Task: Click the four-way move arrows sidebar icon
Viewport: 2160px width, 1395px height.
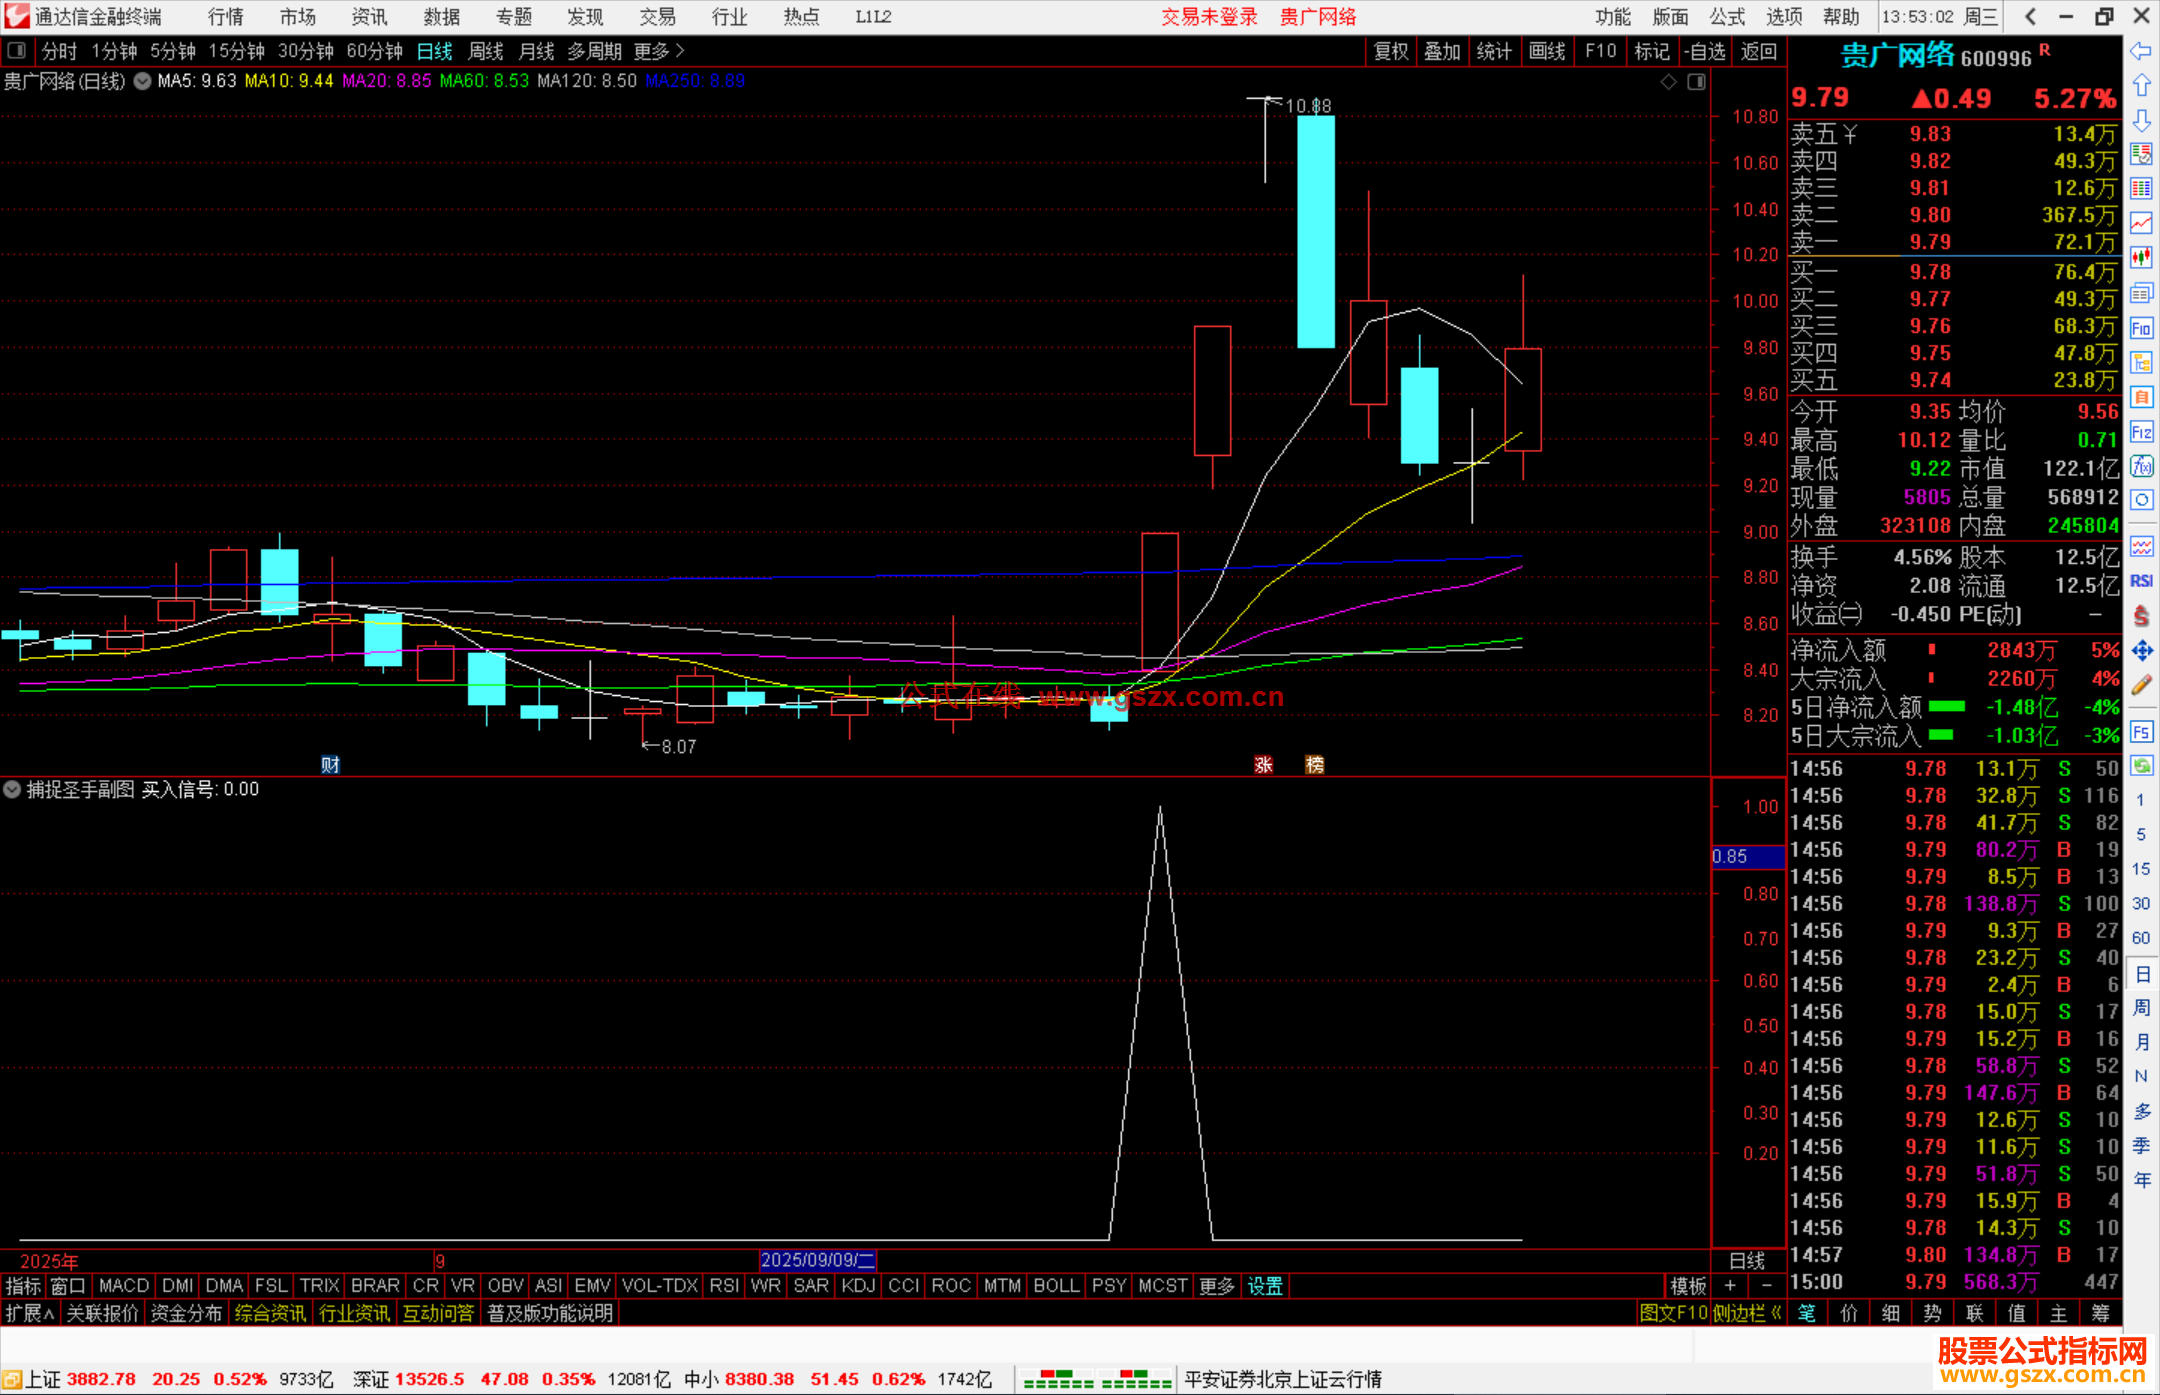Action: (x=2141, y=651)
